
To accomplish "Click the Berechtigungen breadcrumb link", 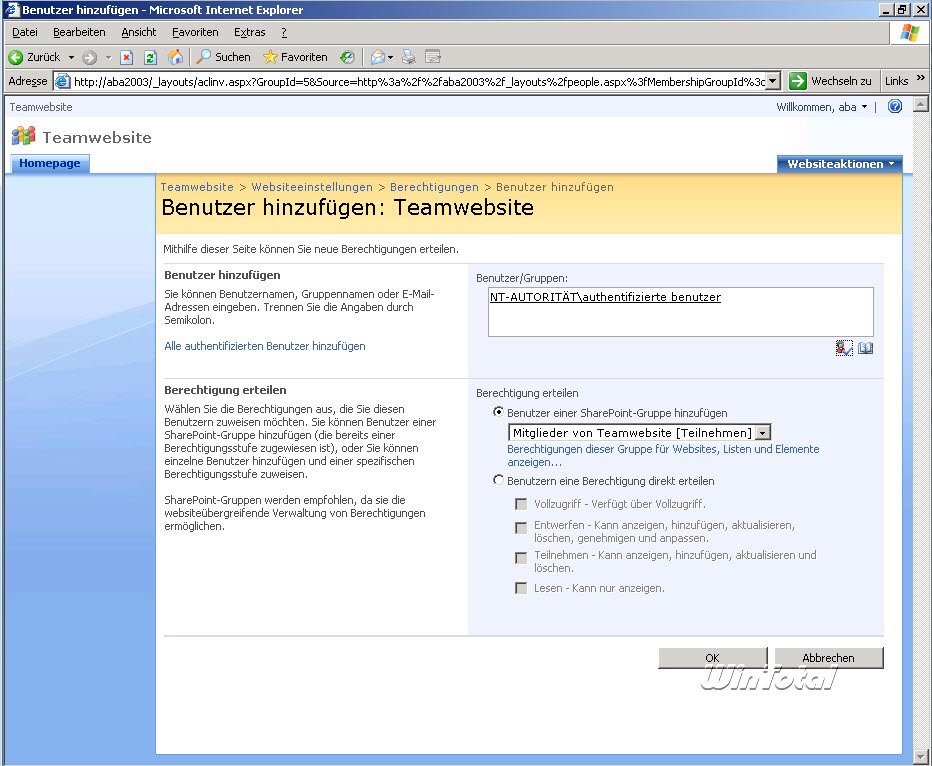I will point(434,187).
